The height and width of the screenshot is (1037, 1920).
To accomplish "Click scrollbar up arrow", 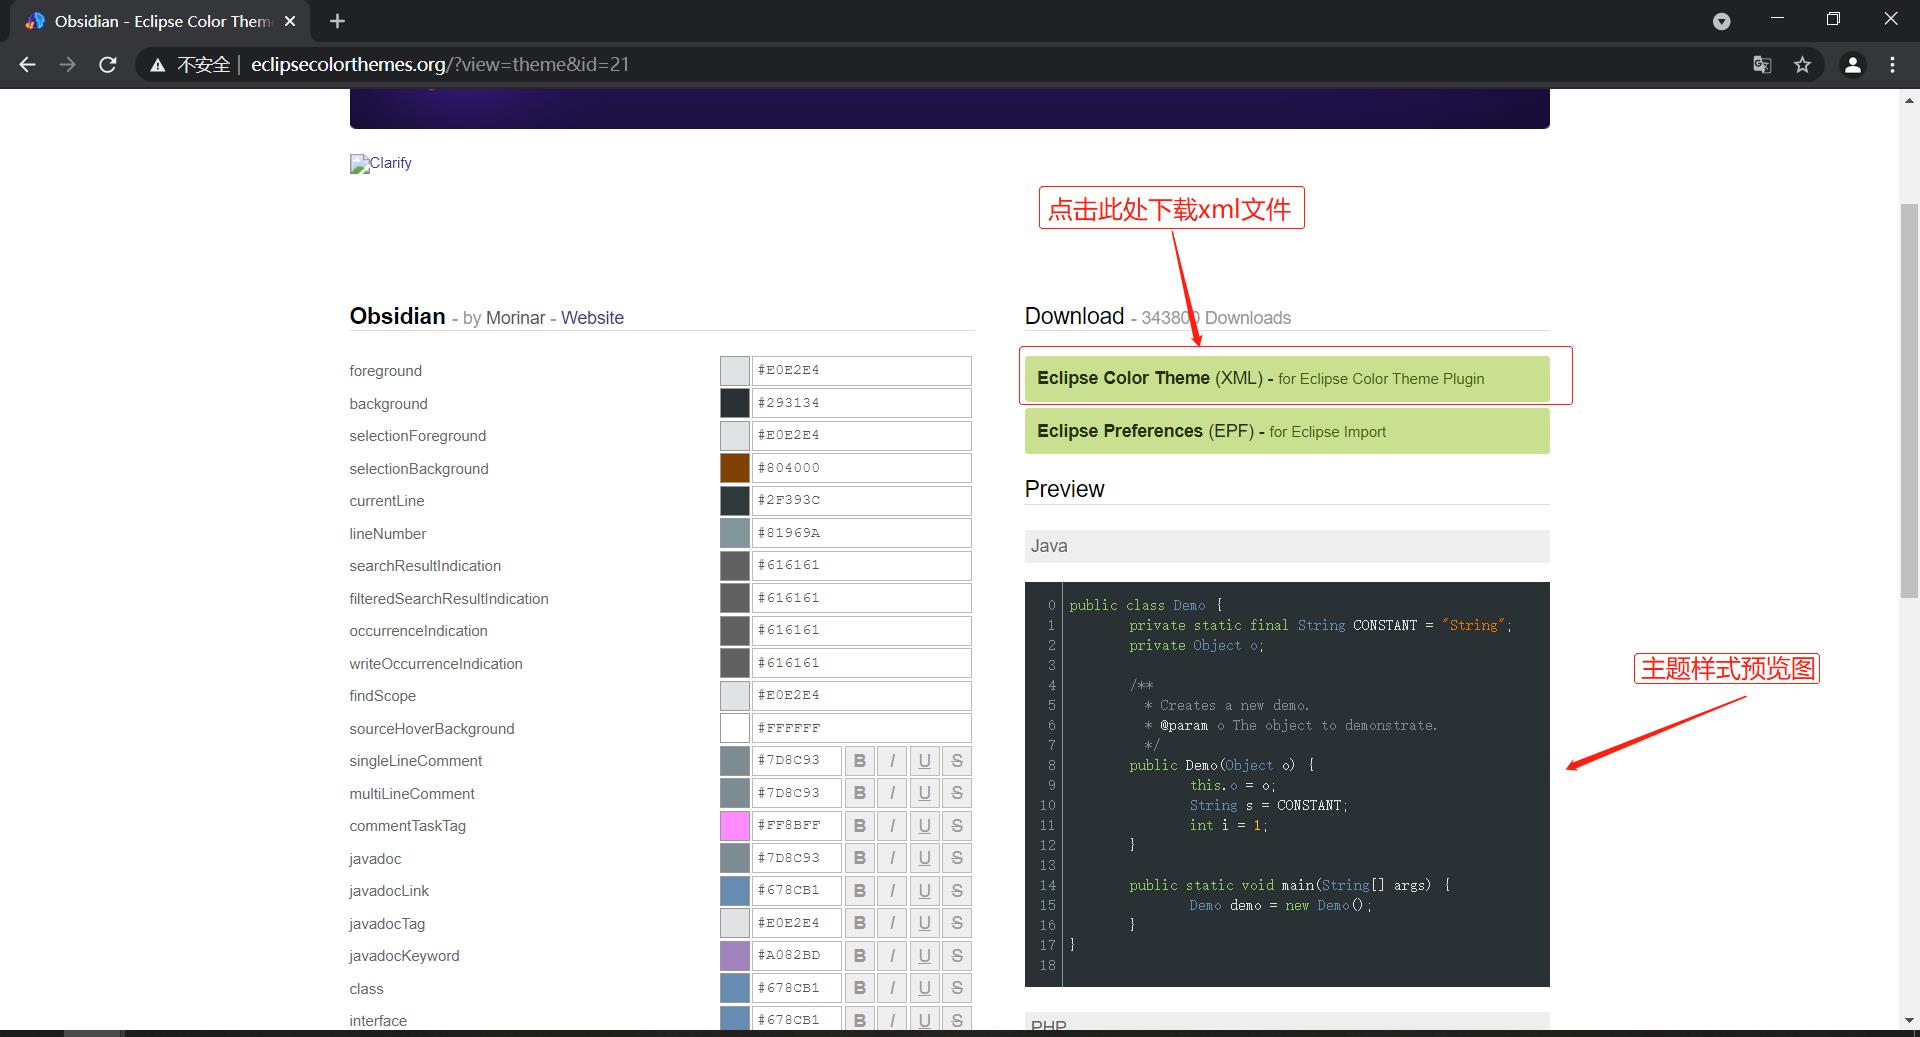I will [1909, 100].
